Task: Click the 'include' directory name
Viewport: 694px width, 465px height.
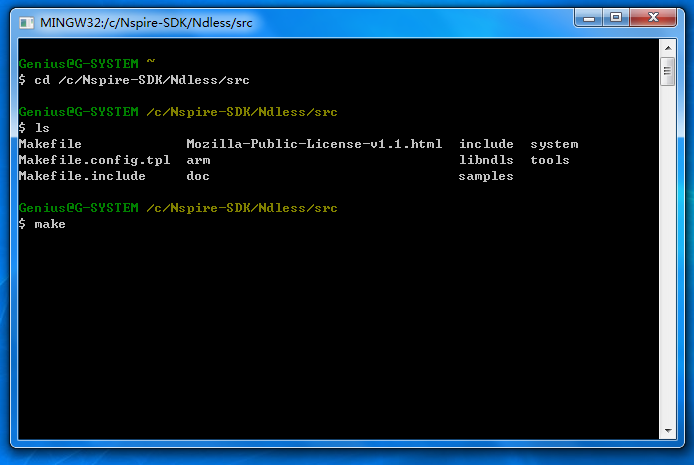Action: click(x=486, y=144)
